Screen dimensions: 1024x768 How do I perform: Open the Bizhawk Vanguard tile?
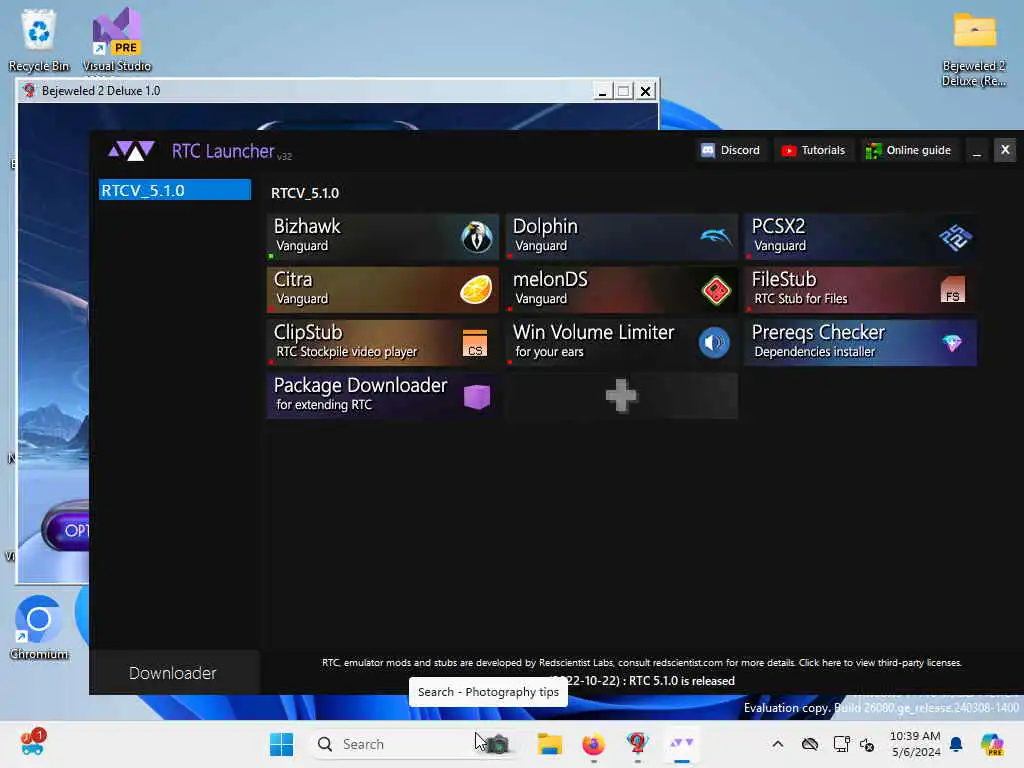click(383, 236)
